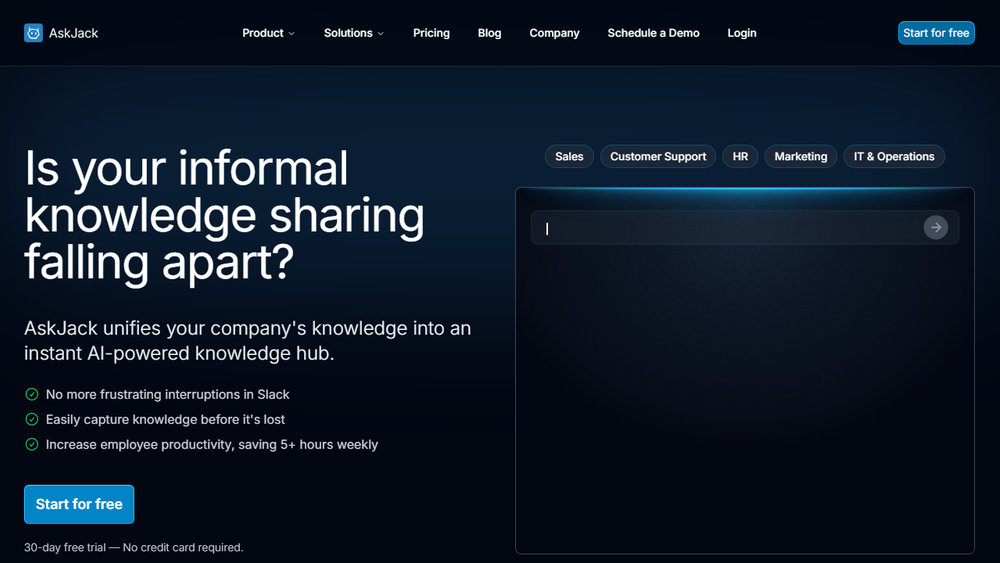Click "No more frustrating interruptions in Slack" text

[168, 395]
